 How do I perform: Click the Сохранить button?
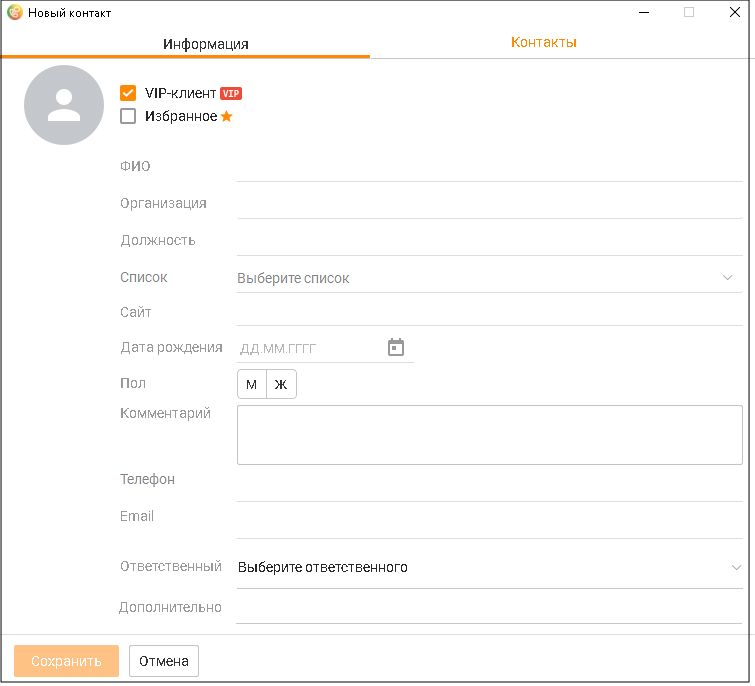click(x=66, y=661)
